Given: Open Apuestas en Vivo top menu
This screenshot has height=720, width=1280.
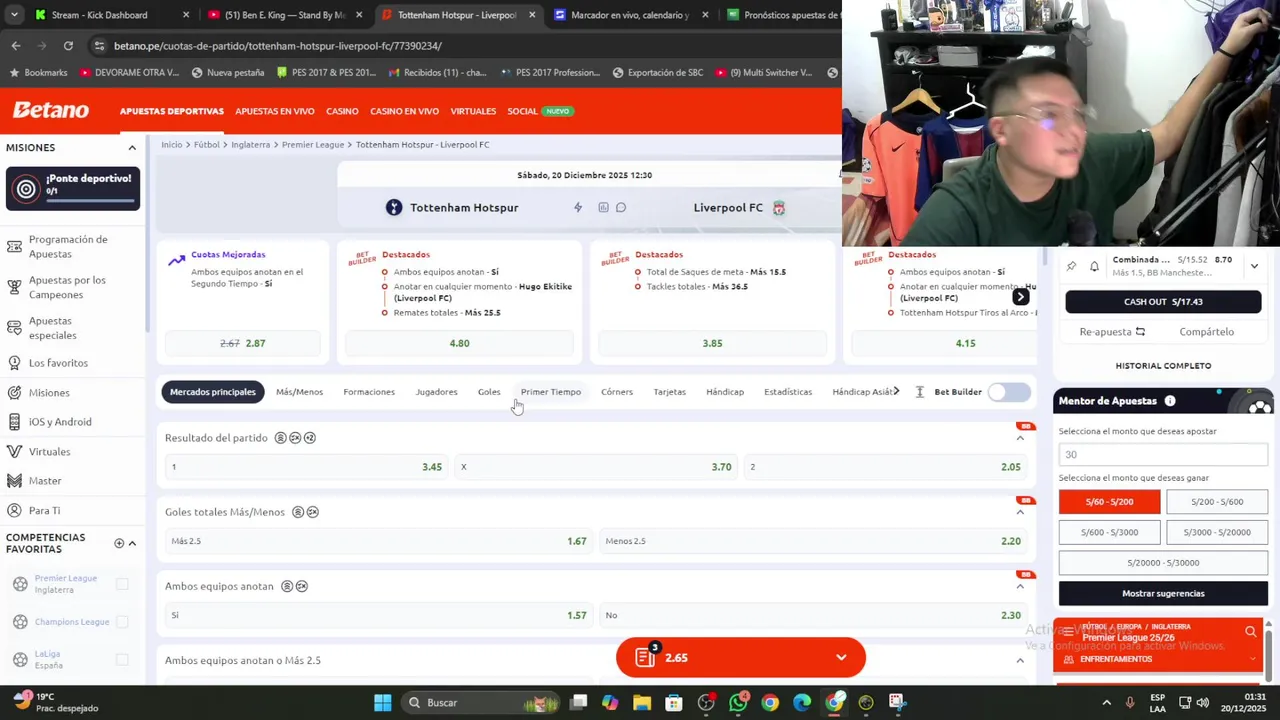Looking at the screenshot, I should pos(275,111).
